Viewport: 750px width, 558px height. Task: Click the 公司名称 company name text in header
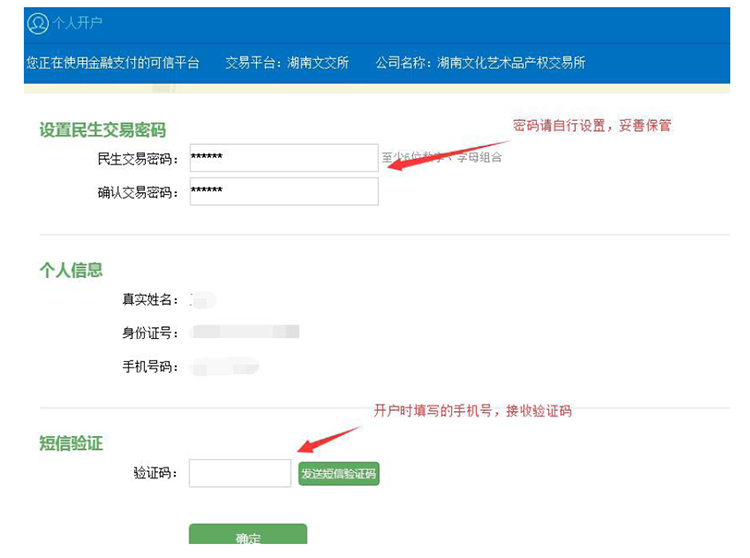pos(480,62)
